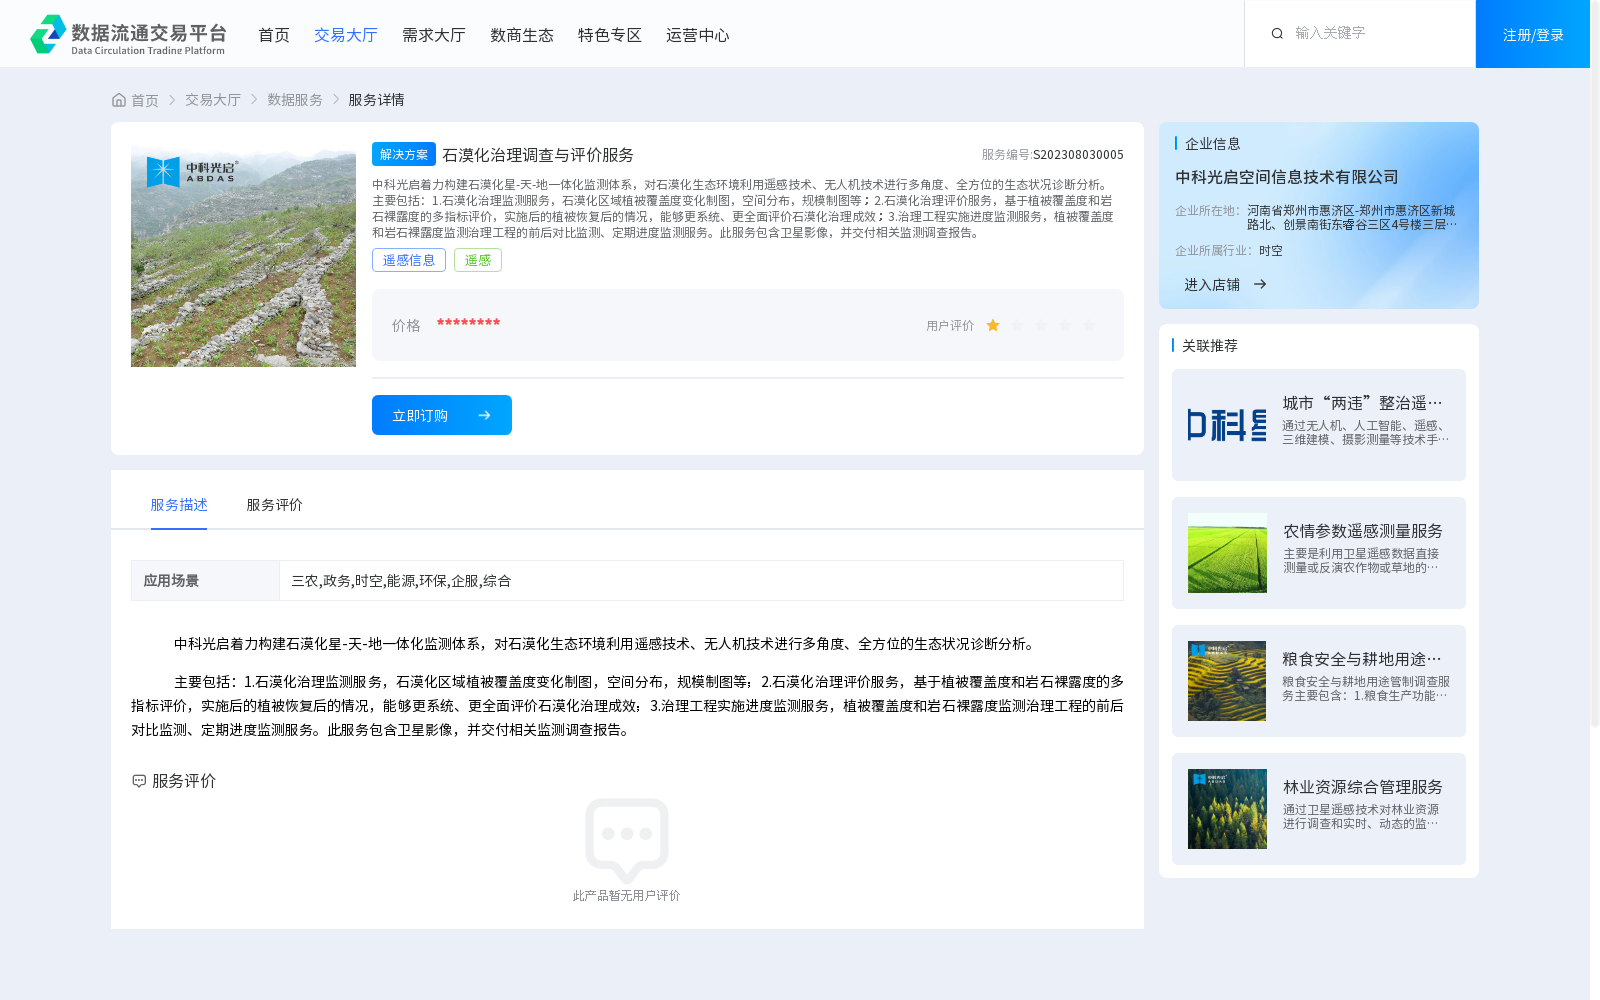Image resolution: width=1600 pixels, height=1000 pixels.
Task: Click the title 石漠化治理调查与评价服务
Action: point(538,155)
